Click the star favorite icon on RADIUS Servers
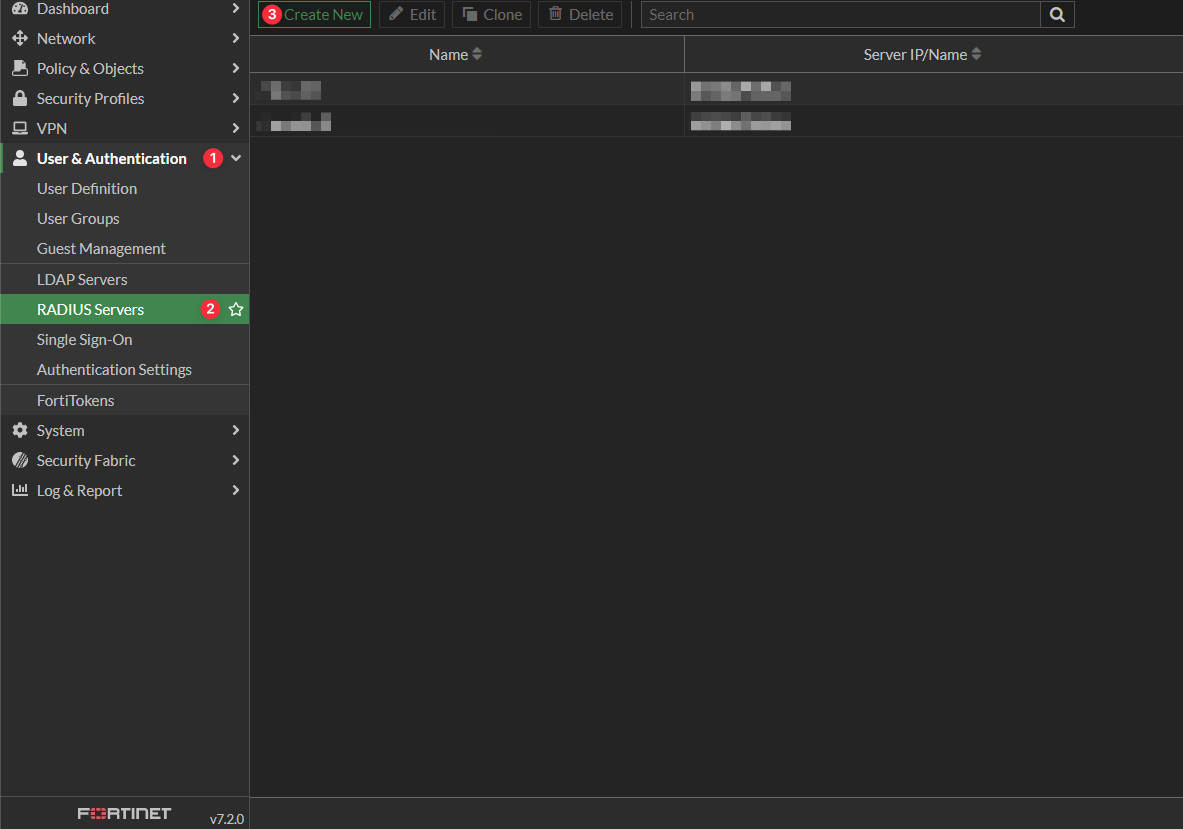The height and width of the screenshot is (829, 1183). (236, 310)
